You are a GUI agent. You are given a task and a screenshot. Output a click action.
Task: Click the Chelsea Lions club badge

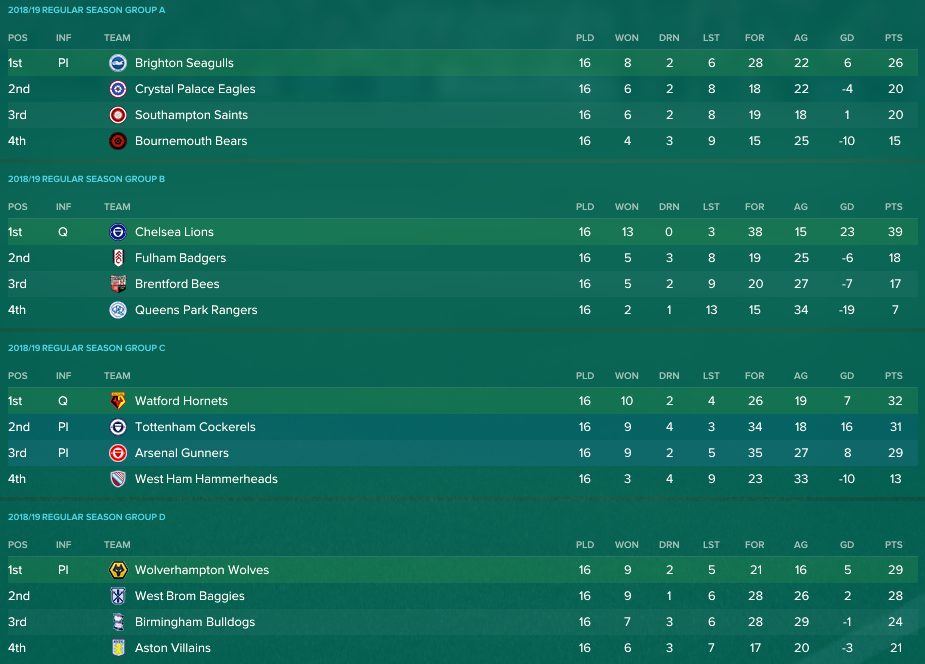coord(118,232)
